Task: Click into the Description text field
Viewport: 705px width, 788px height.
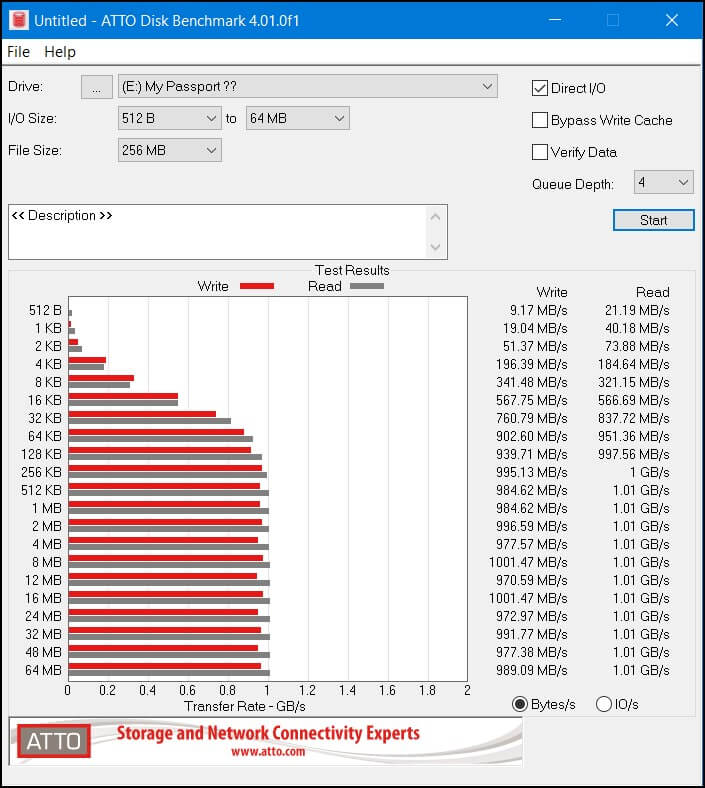Action: [x=217, y=232]
